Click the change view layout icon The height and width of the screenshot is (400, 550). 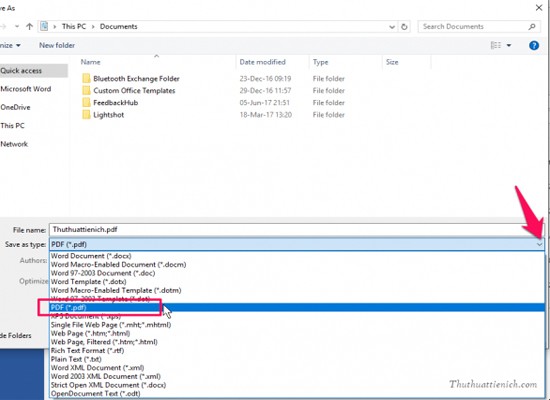click(496, 45)
